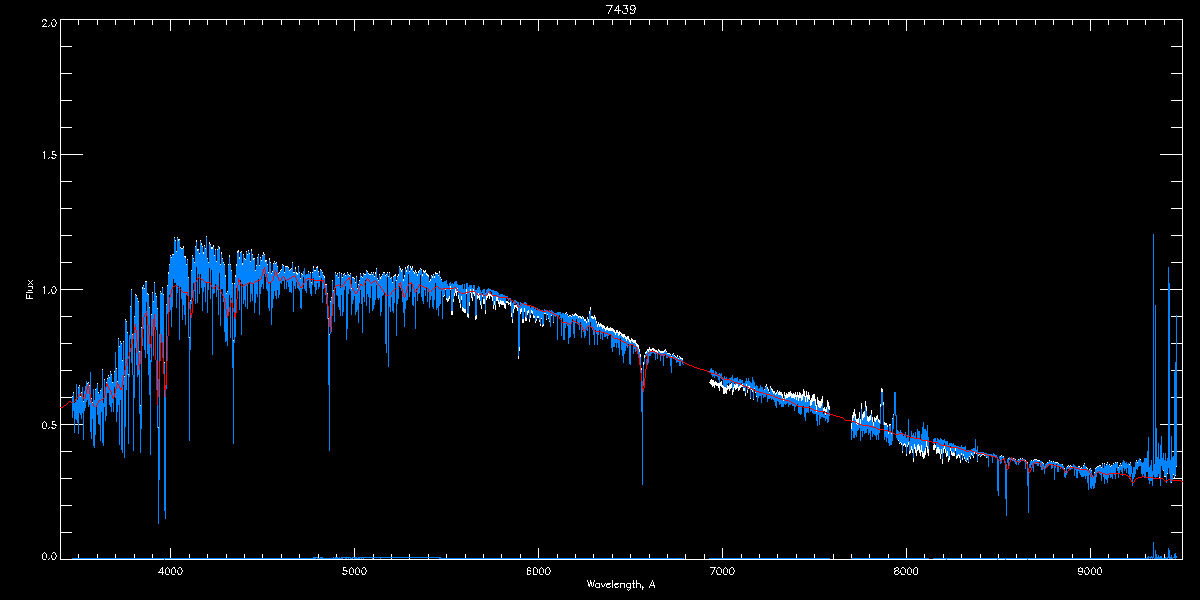
Task: Click the 2.0 flux tick label
Action: pos(49,22)
